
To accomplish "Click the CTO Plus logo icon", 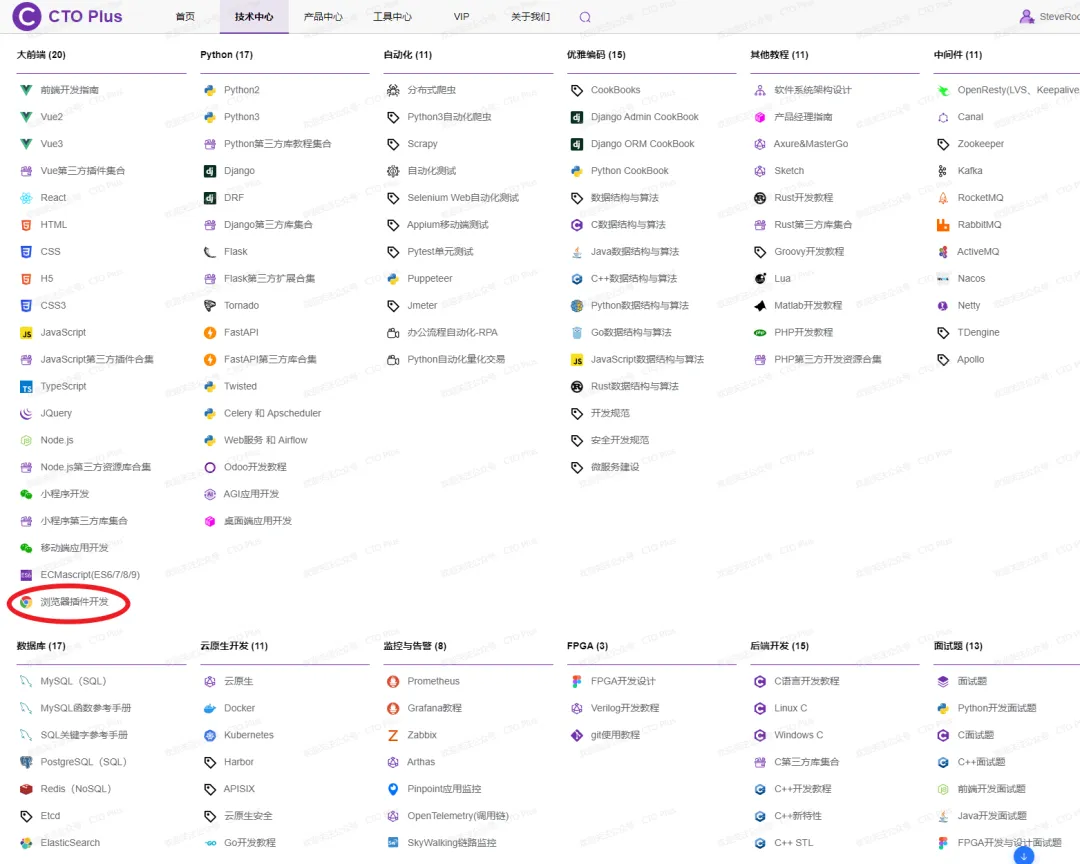I will 27,16.
